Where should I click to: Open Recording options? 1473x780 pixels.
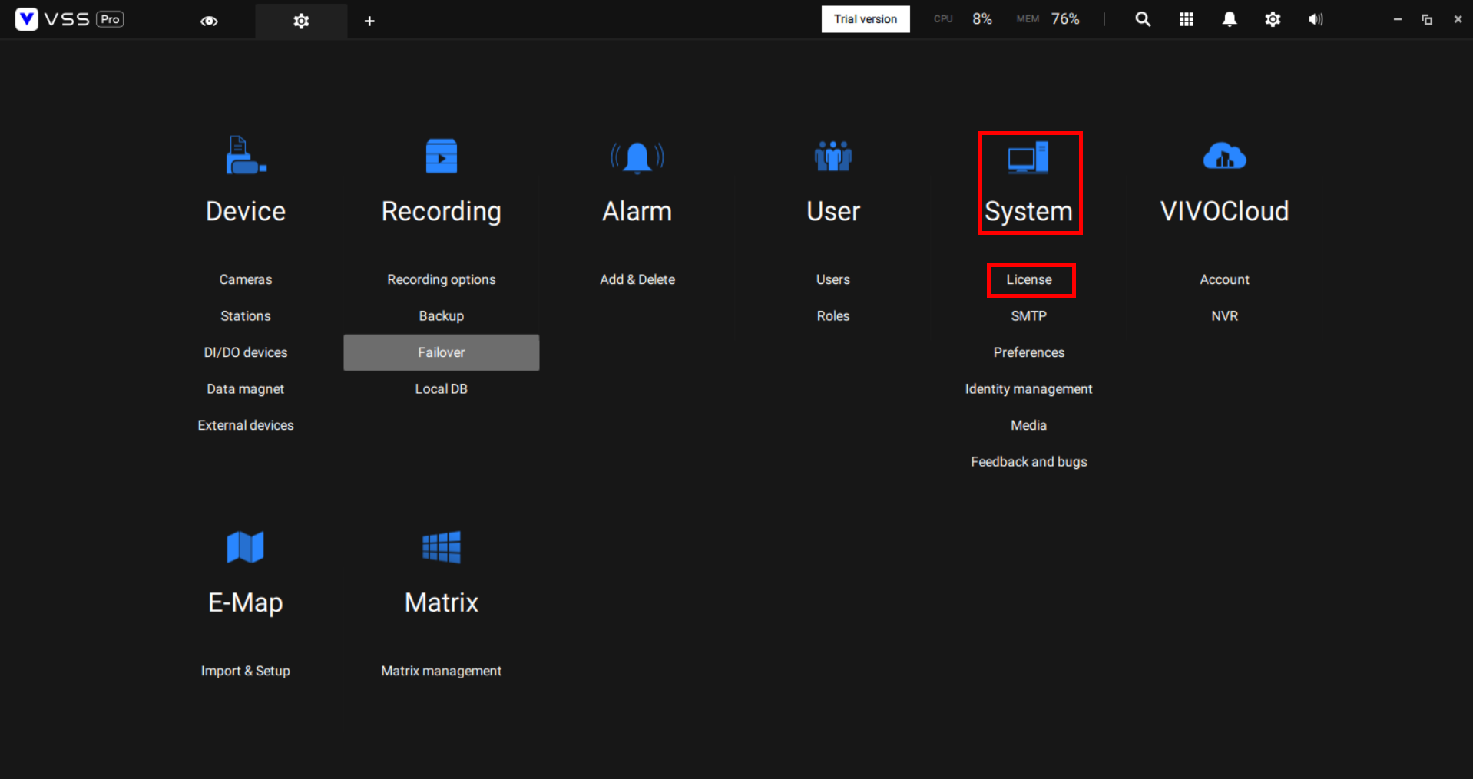[441, 280]
